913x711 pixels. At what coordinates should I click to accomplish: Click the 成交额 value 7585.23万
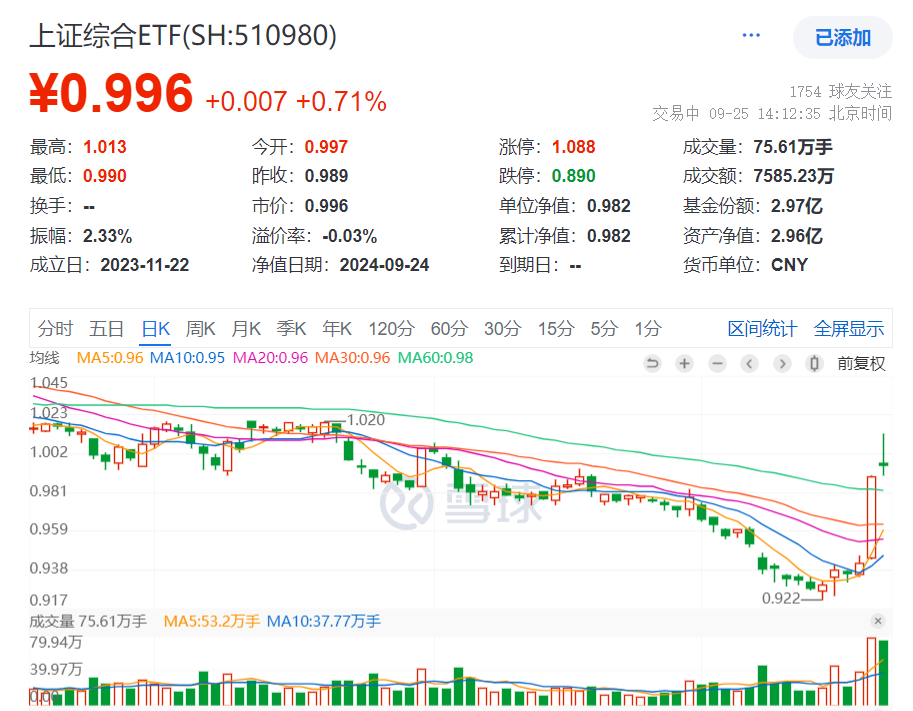coord(793,176)
